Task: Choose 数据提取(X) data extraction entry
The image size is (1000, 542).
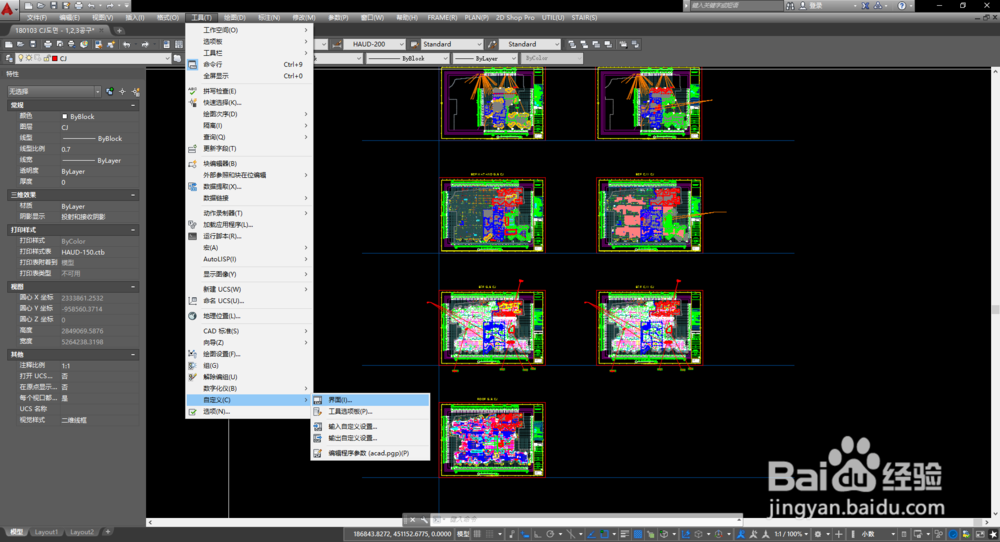Action: [249, 187]
